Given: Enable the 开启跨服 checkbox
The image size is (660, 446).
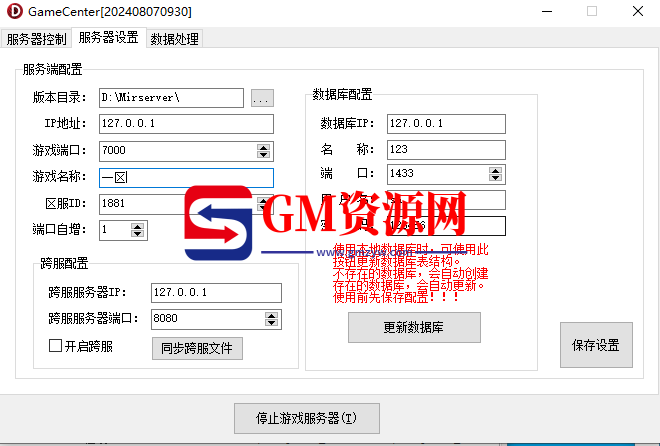Looking at the screenshot, I should pyautogui.click(x=56, y=346).
